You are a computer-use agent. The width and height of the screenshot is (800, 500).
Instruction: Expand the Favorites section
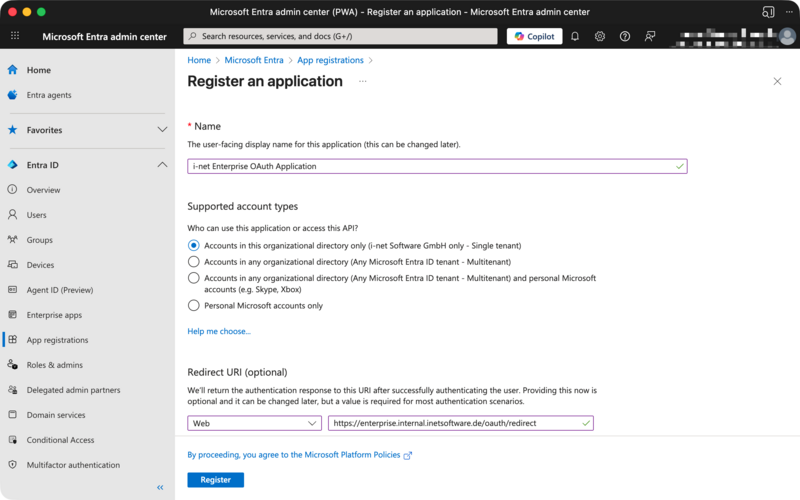coord(162,130)
